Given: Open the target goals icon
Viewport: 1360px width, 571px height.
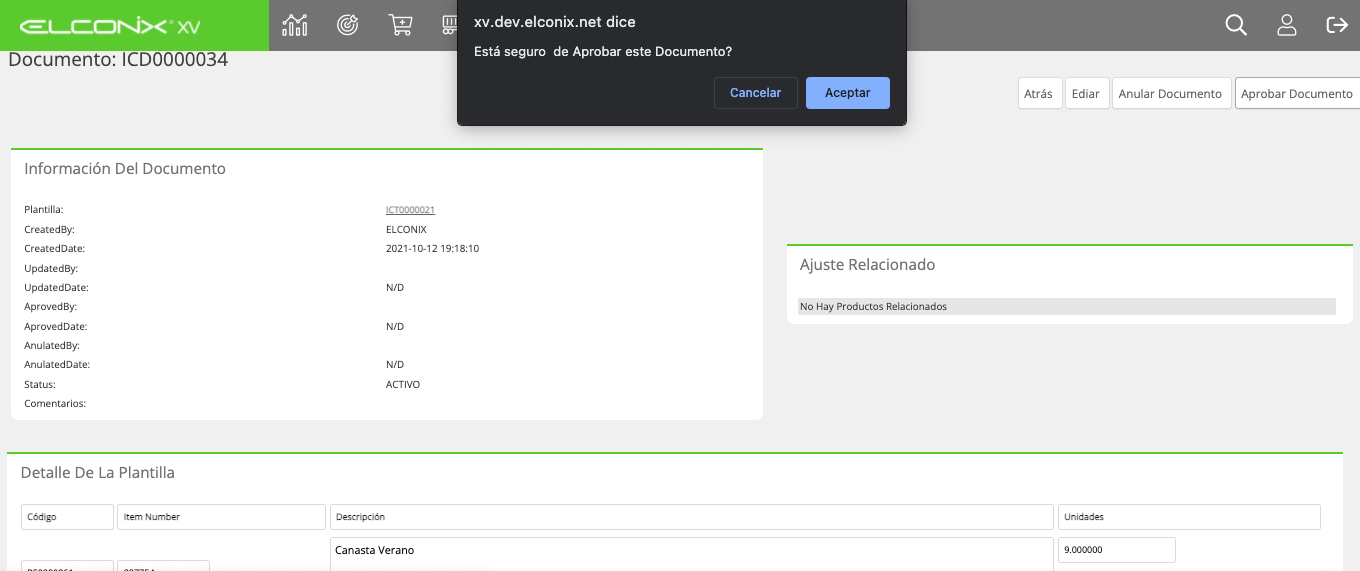Looking at the screenshot, I should (347, 25).
